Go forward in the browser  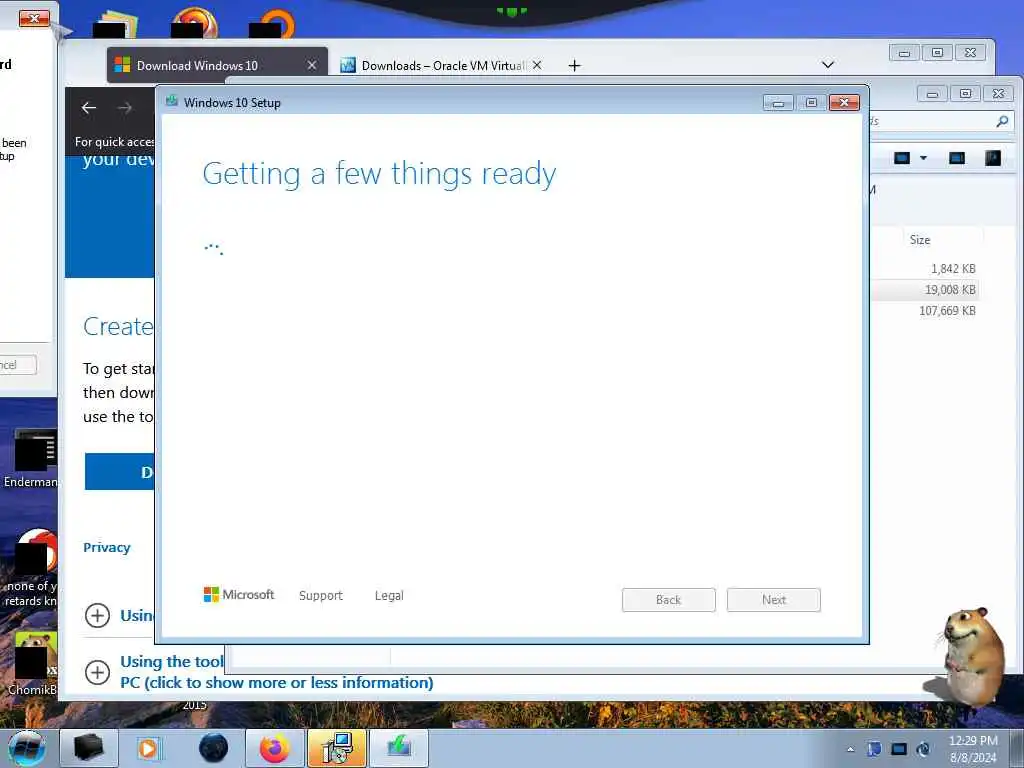pyautogui.click(x=125, y=108)
